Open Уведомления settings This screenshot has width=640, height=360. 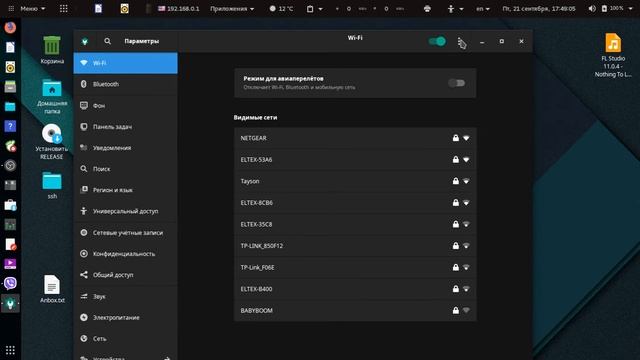point(126,148)
